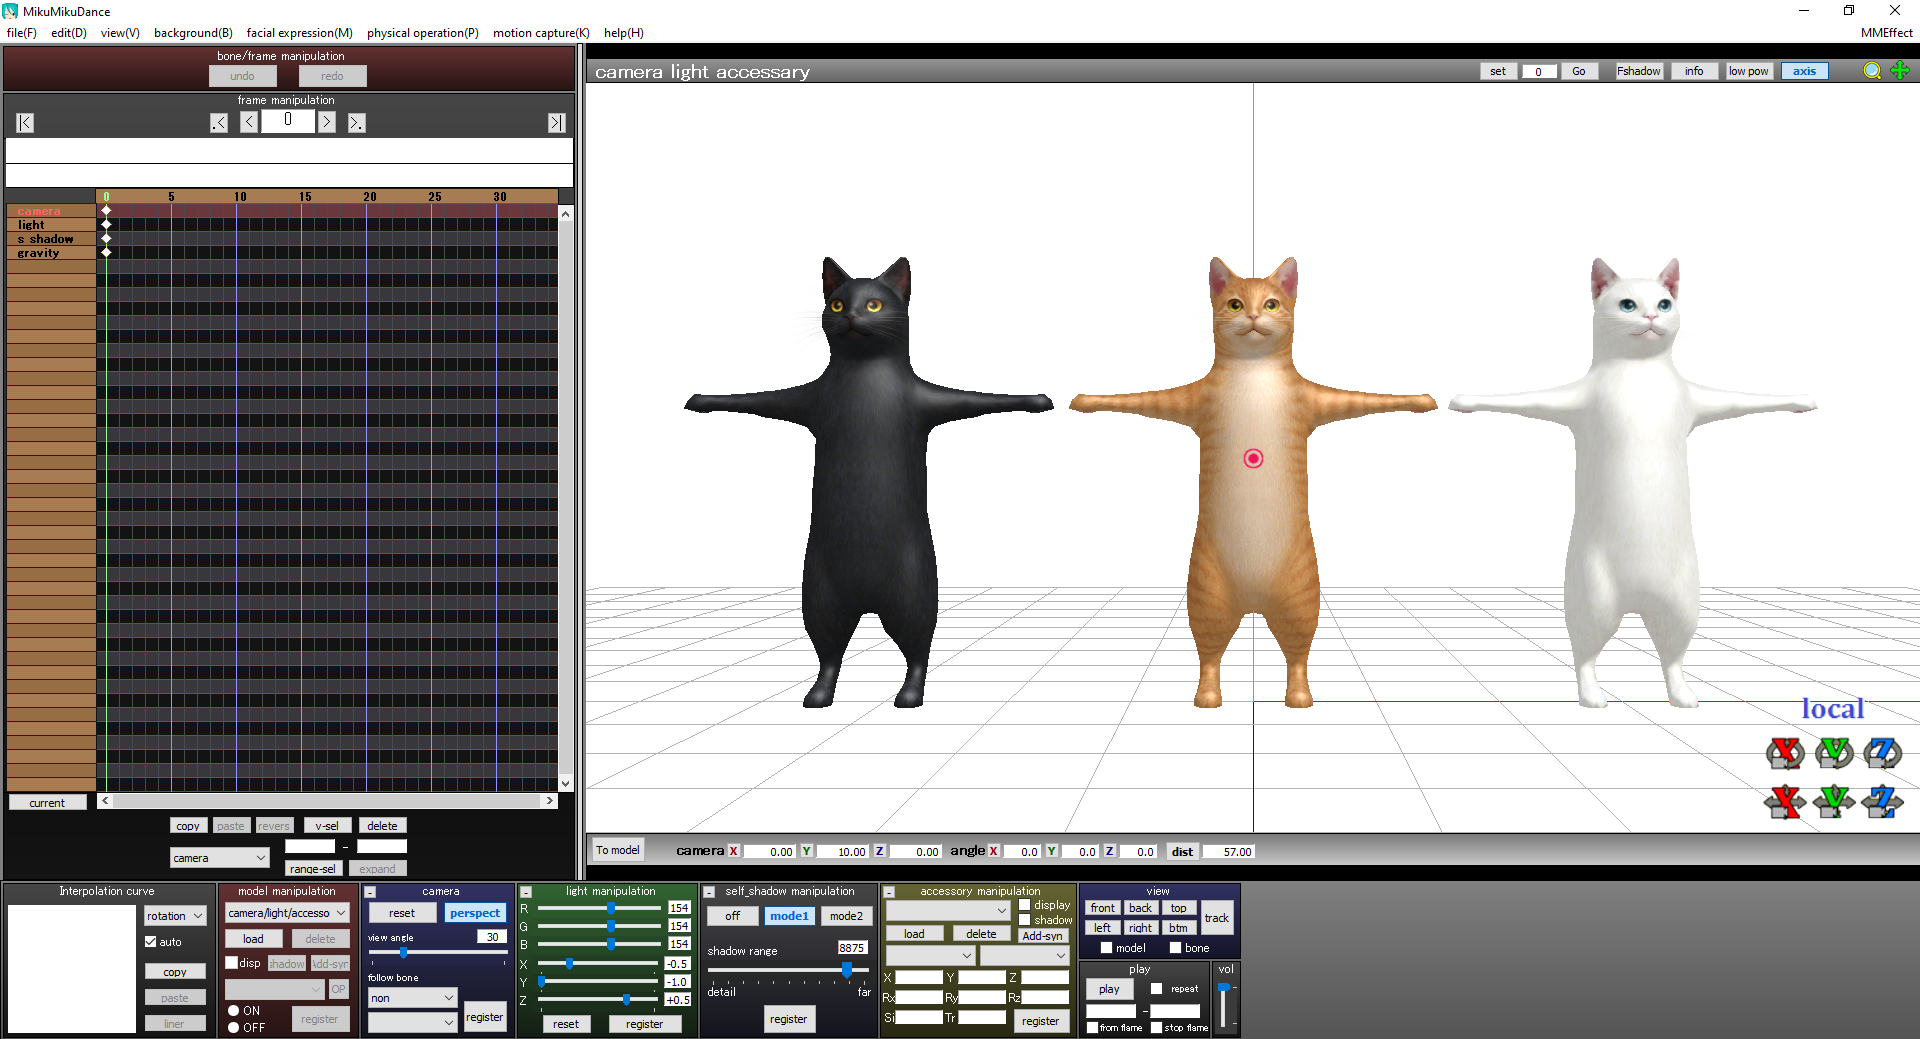This screenshot has width=1920, height=1039.
Task: Collapse the camera panel minus button
Action: [x=370, y=892]
